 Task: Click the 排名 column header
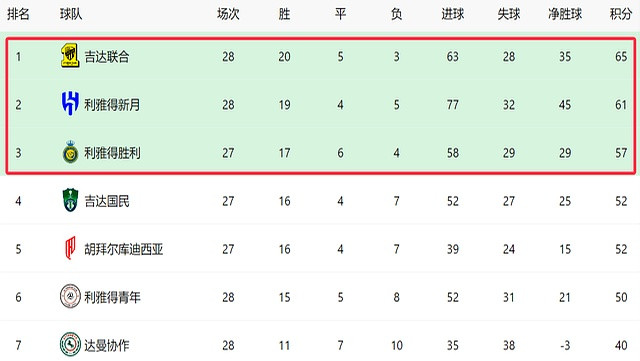[x=18, y=14]
